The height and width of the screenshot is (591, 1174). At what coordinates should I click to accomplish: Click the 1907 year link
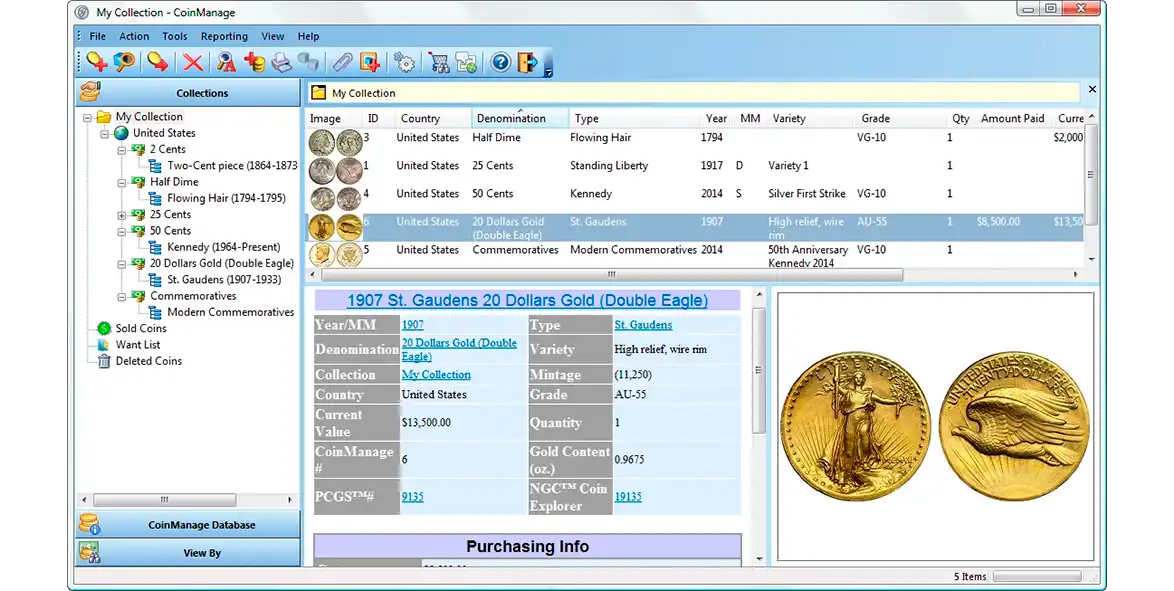tap(413, 325)
